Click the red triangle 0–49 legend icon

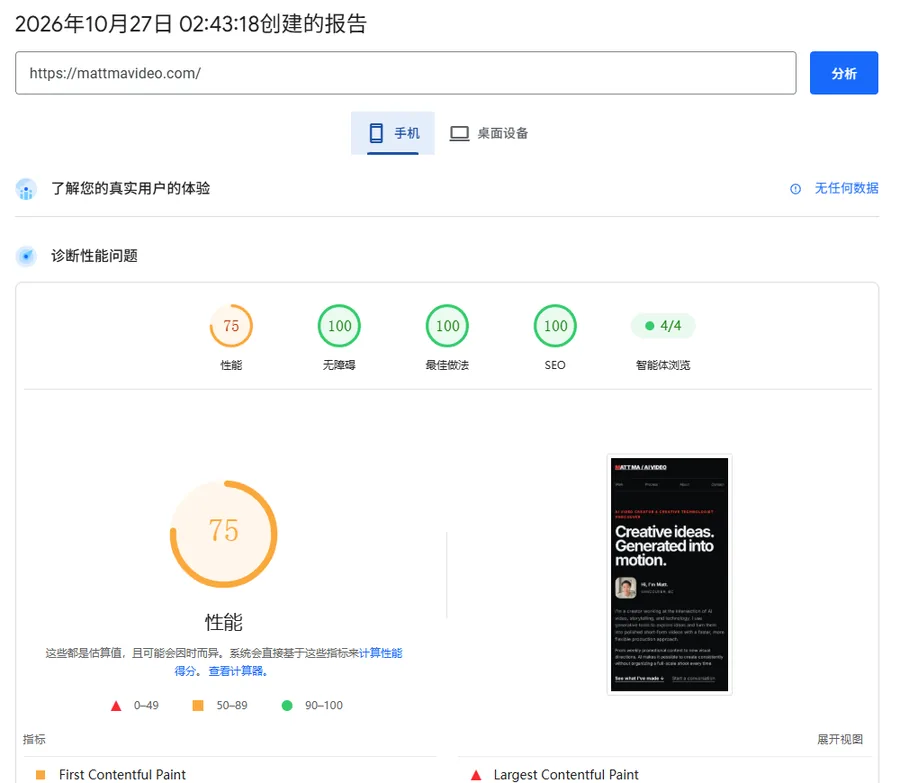[116, 706]
